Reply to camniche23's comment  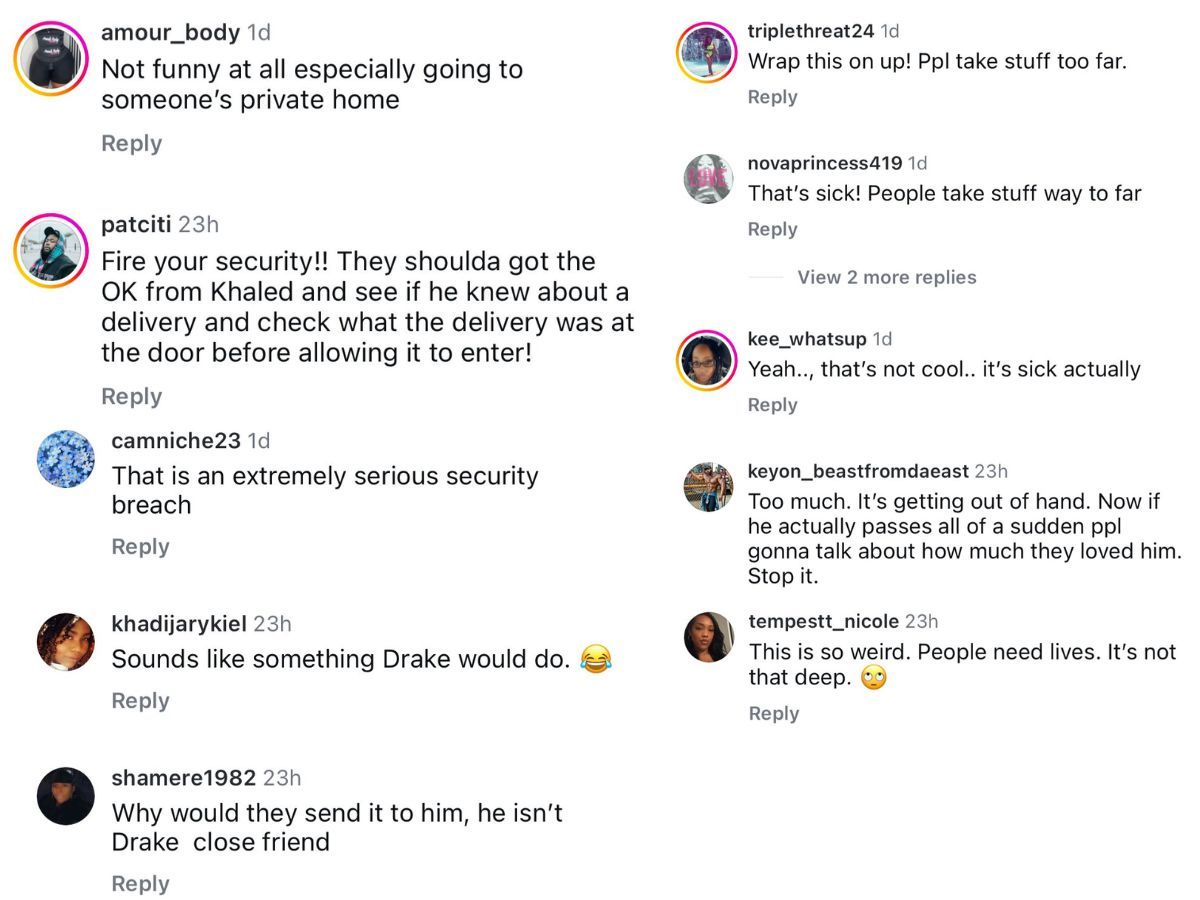(x=140, y=546)
